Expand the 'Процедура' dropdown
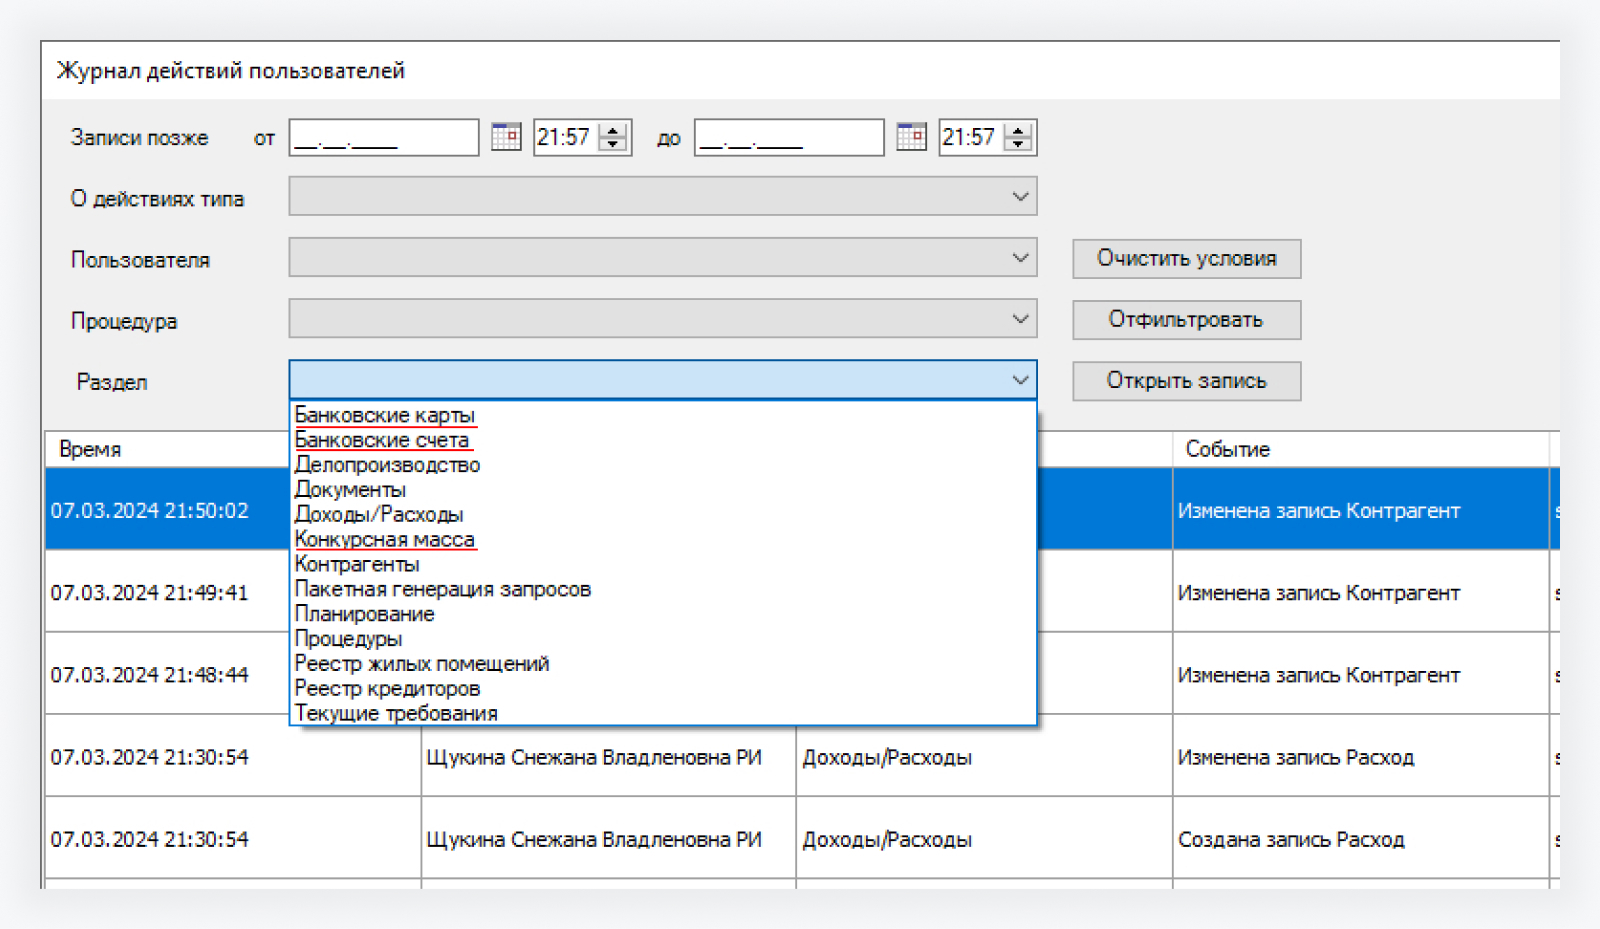This screenshot has width=1600, height=929. 1020,319
